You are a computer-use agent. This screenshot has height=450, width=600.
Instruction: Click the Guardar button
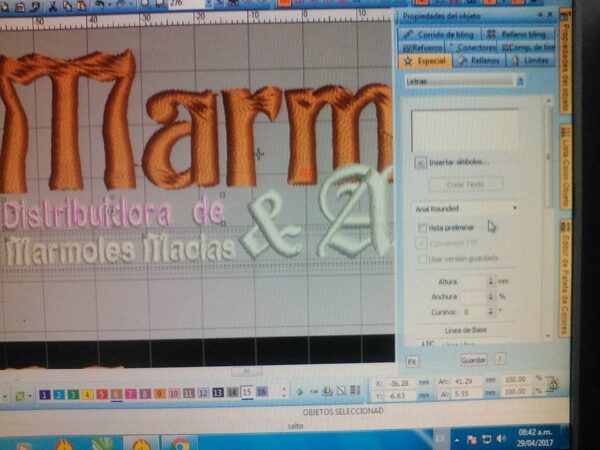click(474, 360)
